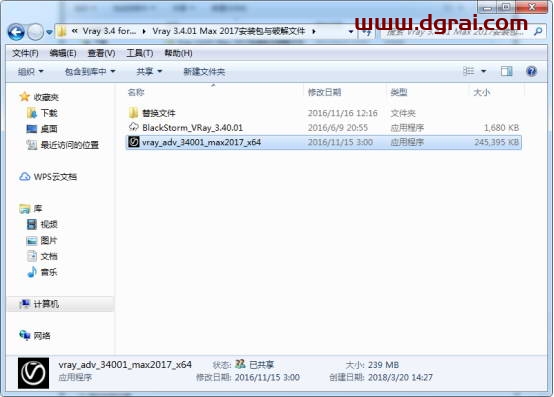
Task: Click the 最近访问的位置 icon
Action: 31,145
